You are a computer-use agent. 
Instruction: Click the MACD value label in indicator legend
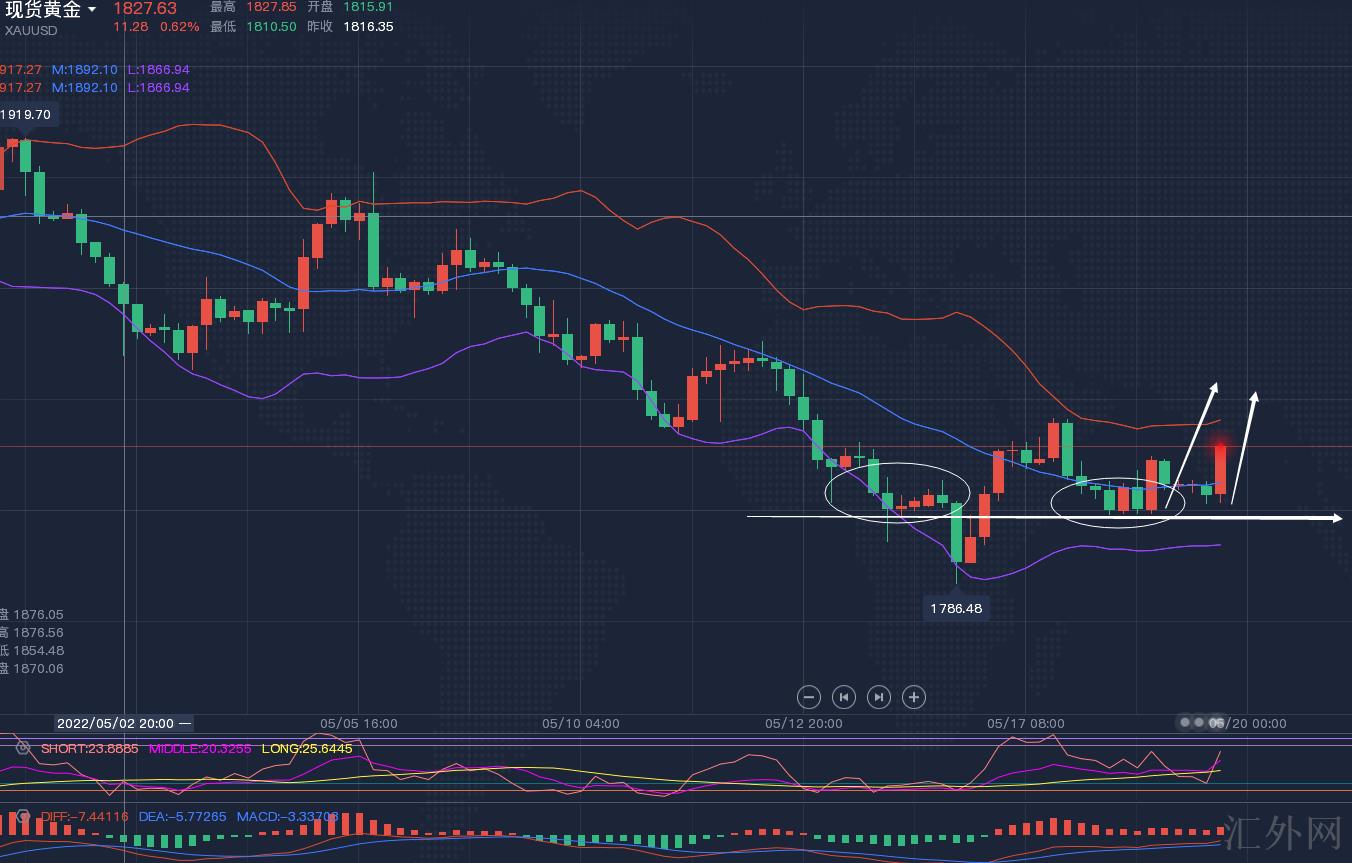coord(287,817)
